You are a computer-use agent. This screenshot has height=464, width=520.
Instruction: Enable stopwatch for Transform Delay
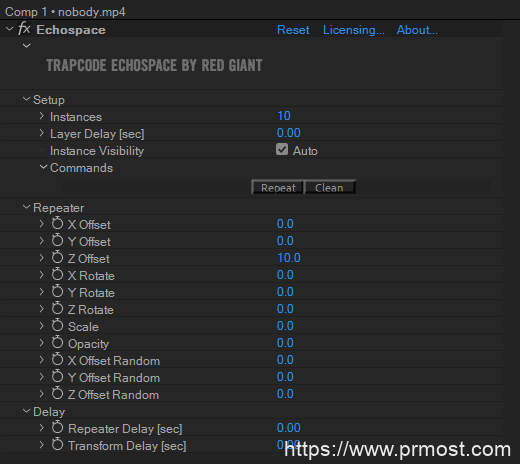[x=57, y=444]
